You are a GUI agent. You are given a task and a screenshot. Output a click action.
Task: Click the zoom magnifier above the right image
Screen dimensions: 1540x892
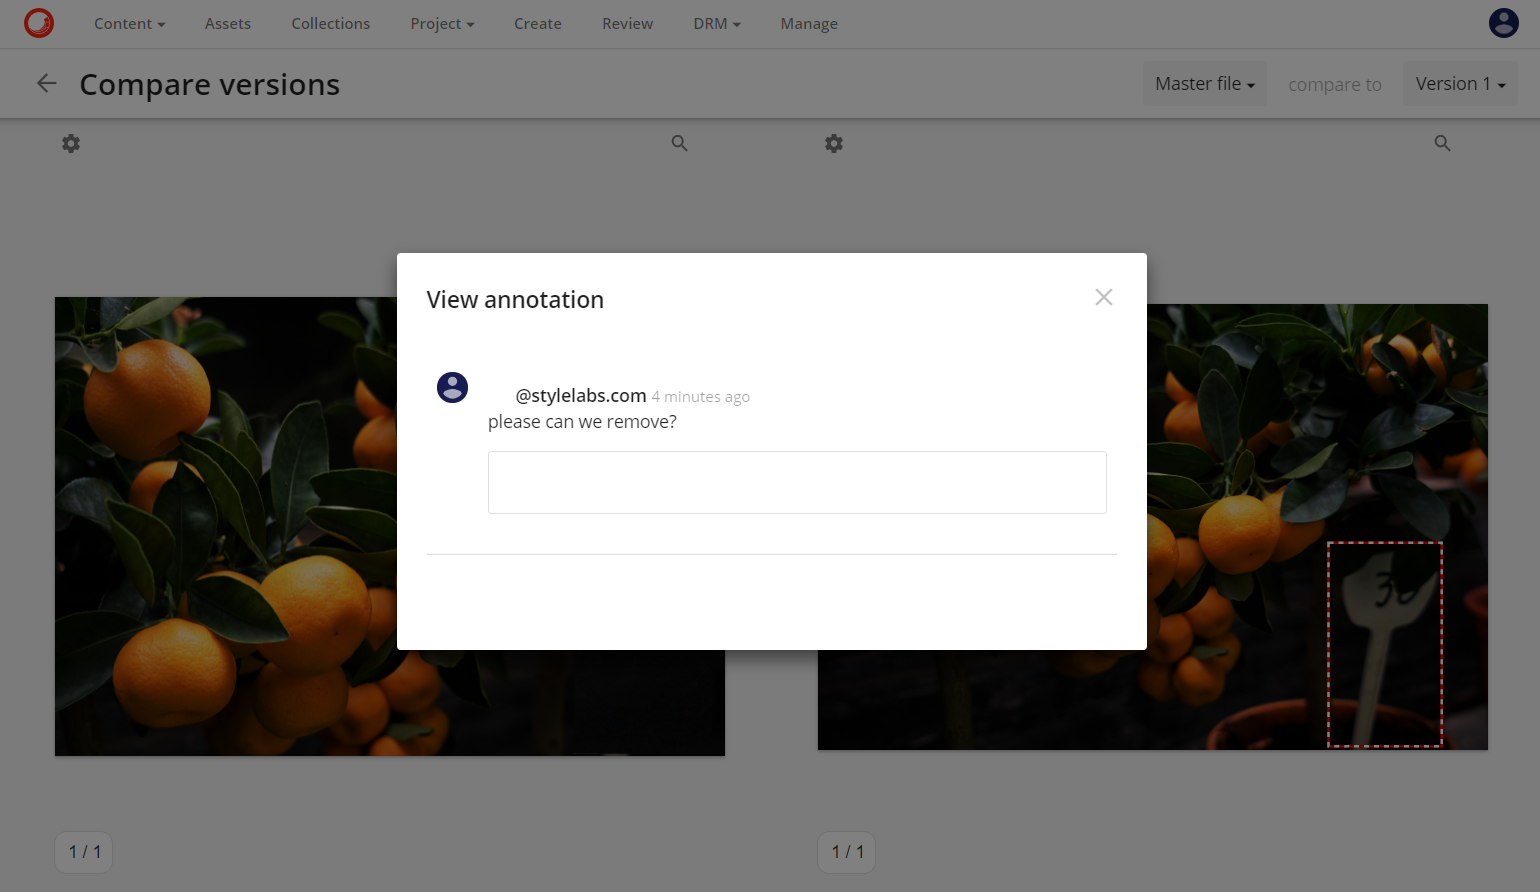[1442, 143]
